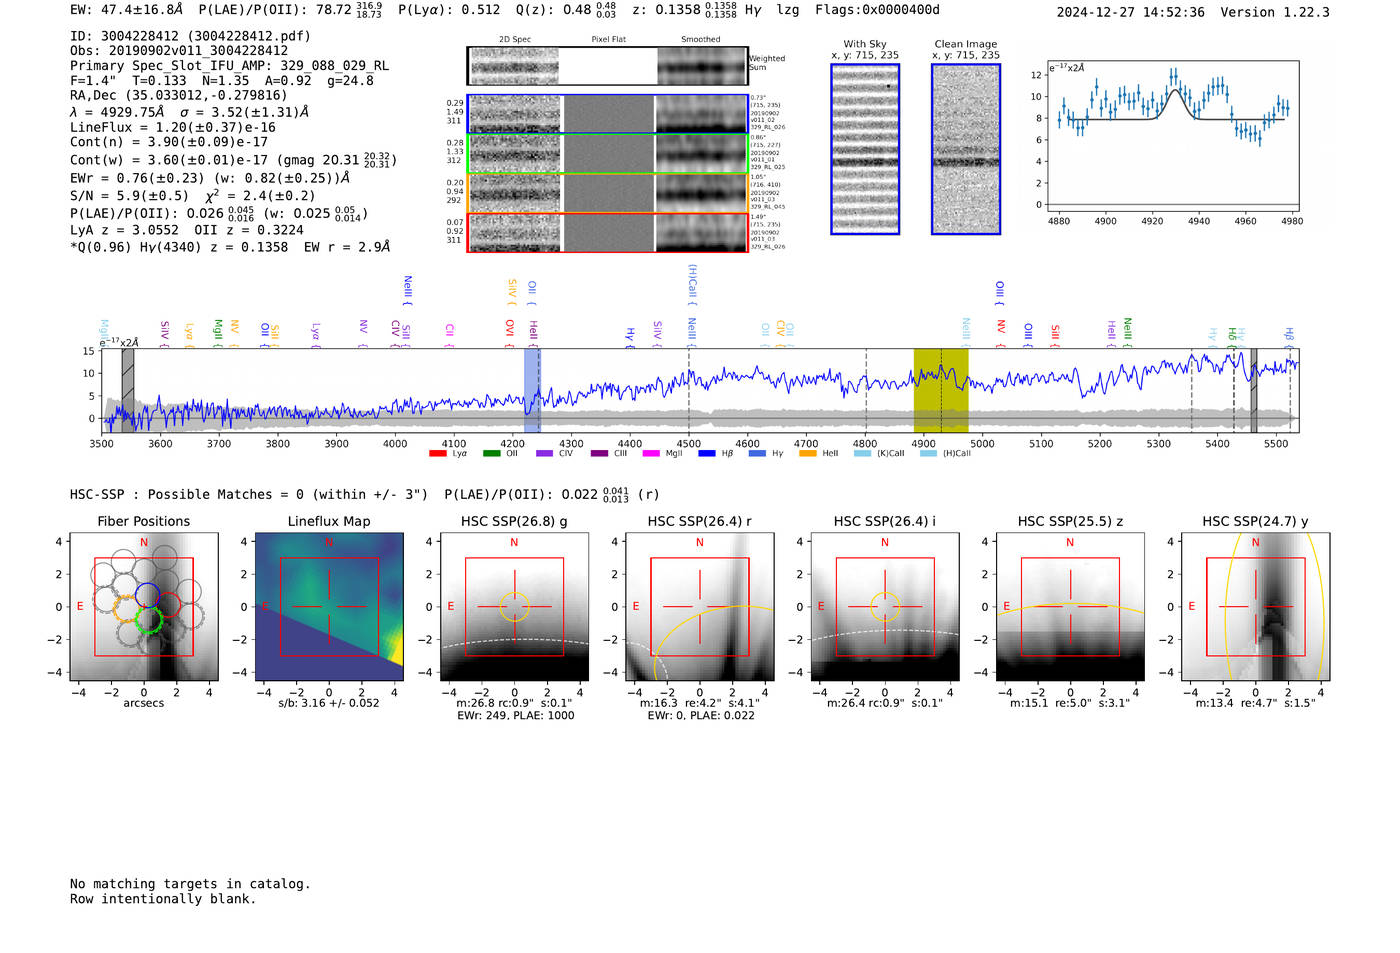Click the Hγ legend swatch
This screenshot has width=1400, height=953.
[x=757, y=454]
